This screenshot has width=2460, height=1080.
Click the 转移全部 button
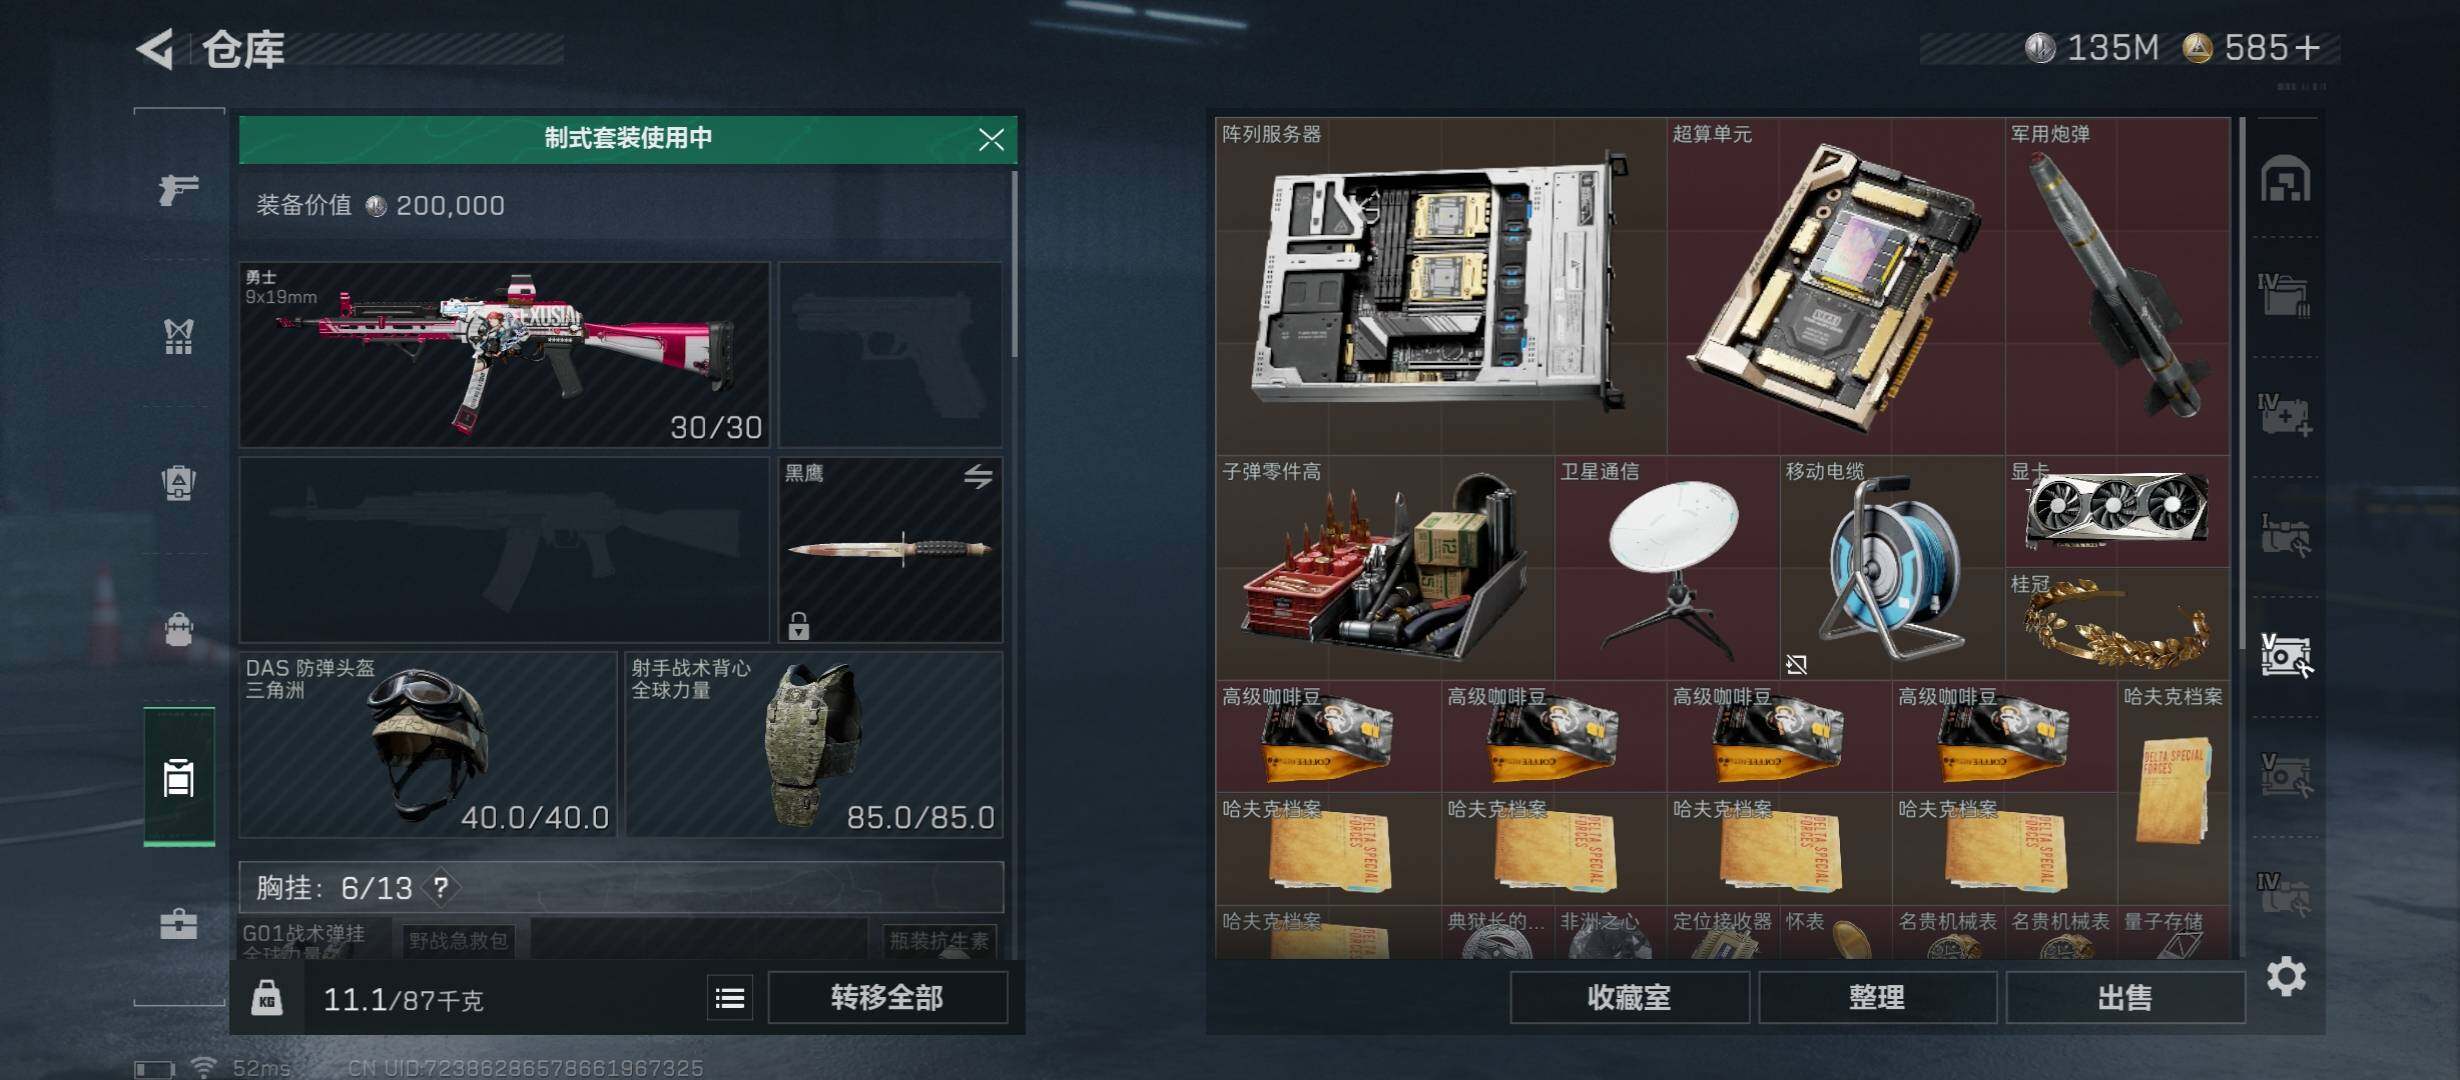[887, 998]
